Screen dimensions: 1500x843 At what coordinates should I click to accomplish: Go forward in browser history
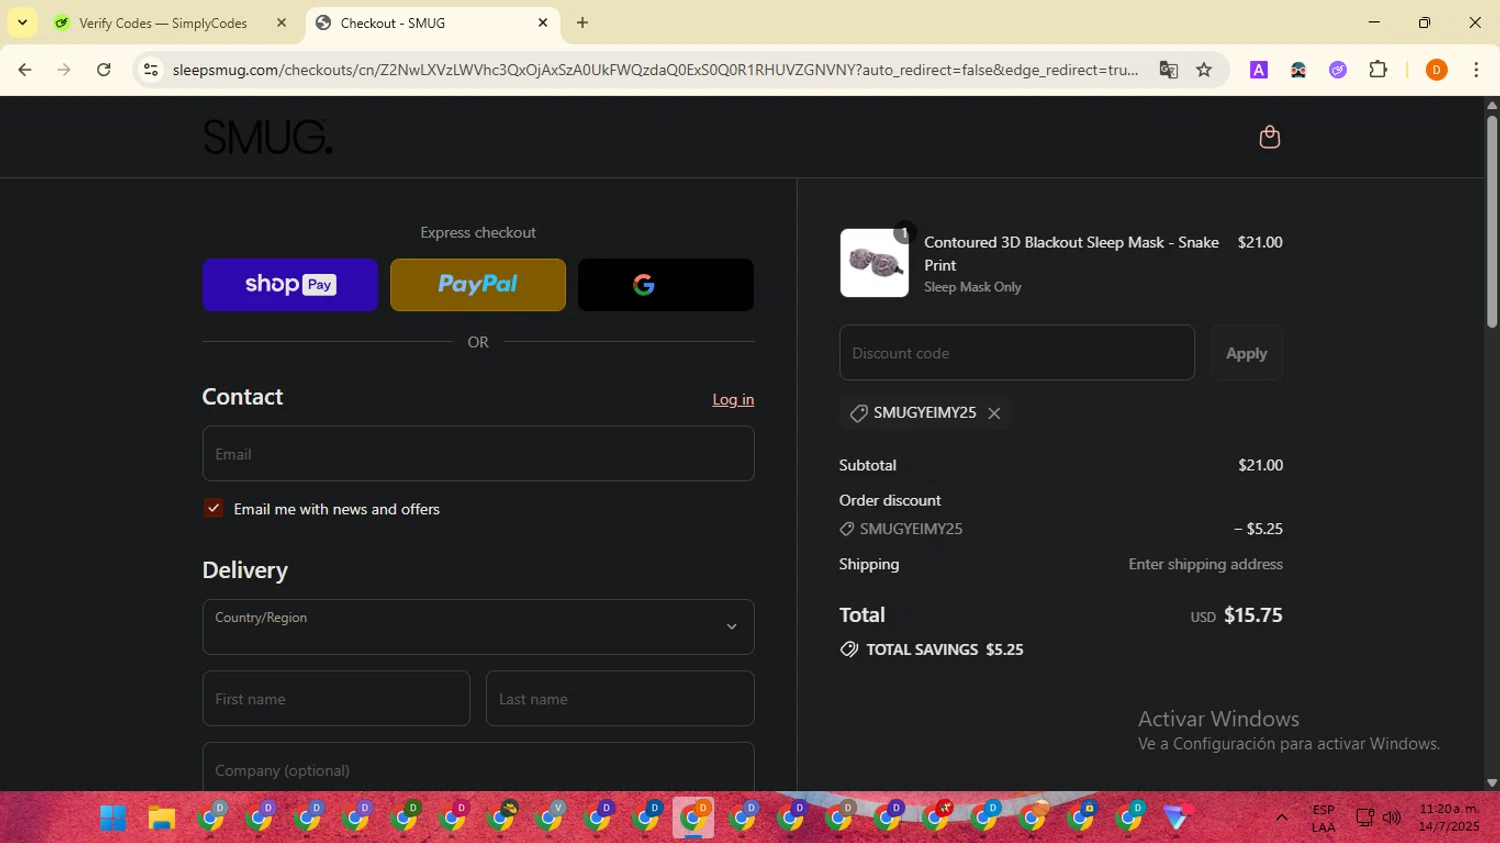click(64, 70)
